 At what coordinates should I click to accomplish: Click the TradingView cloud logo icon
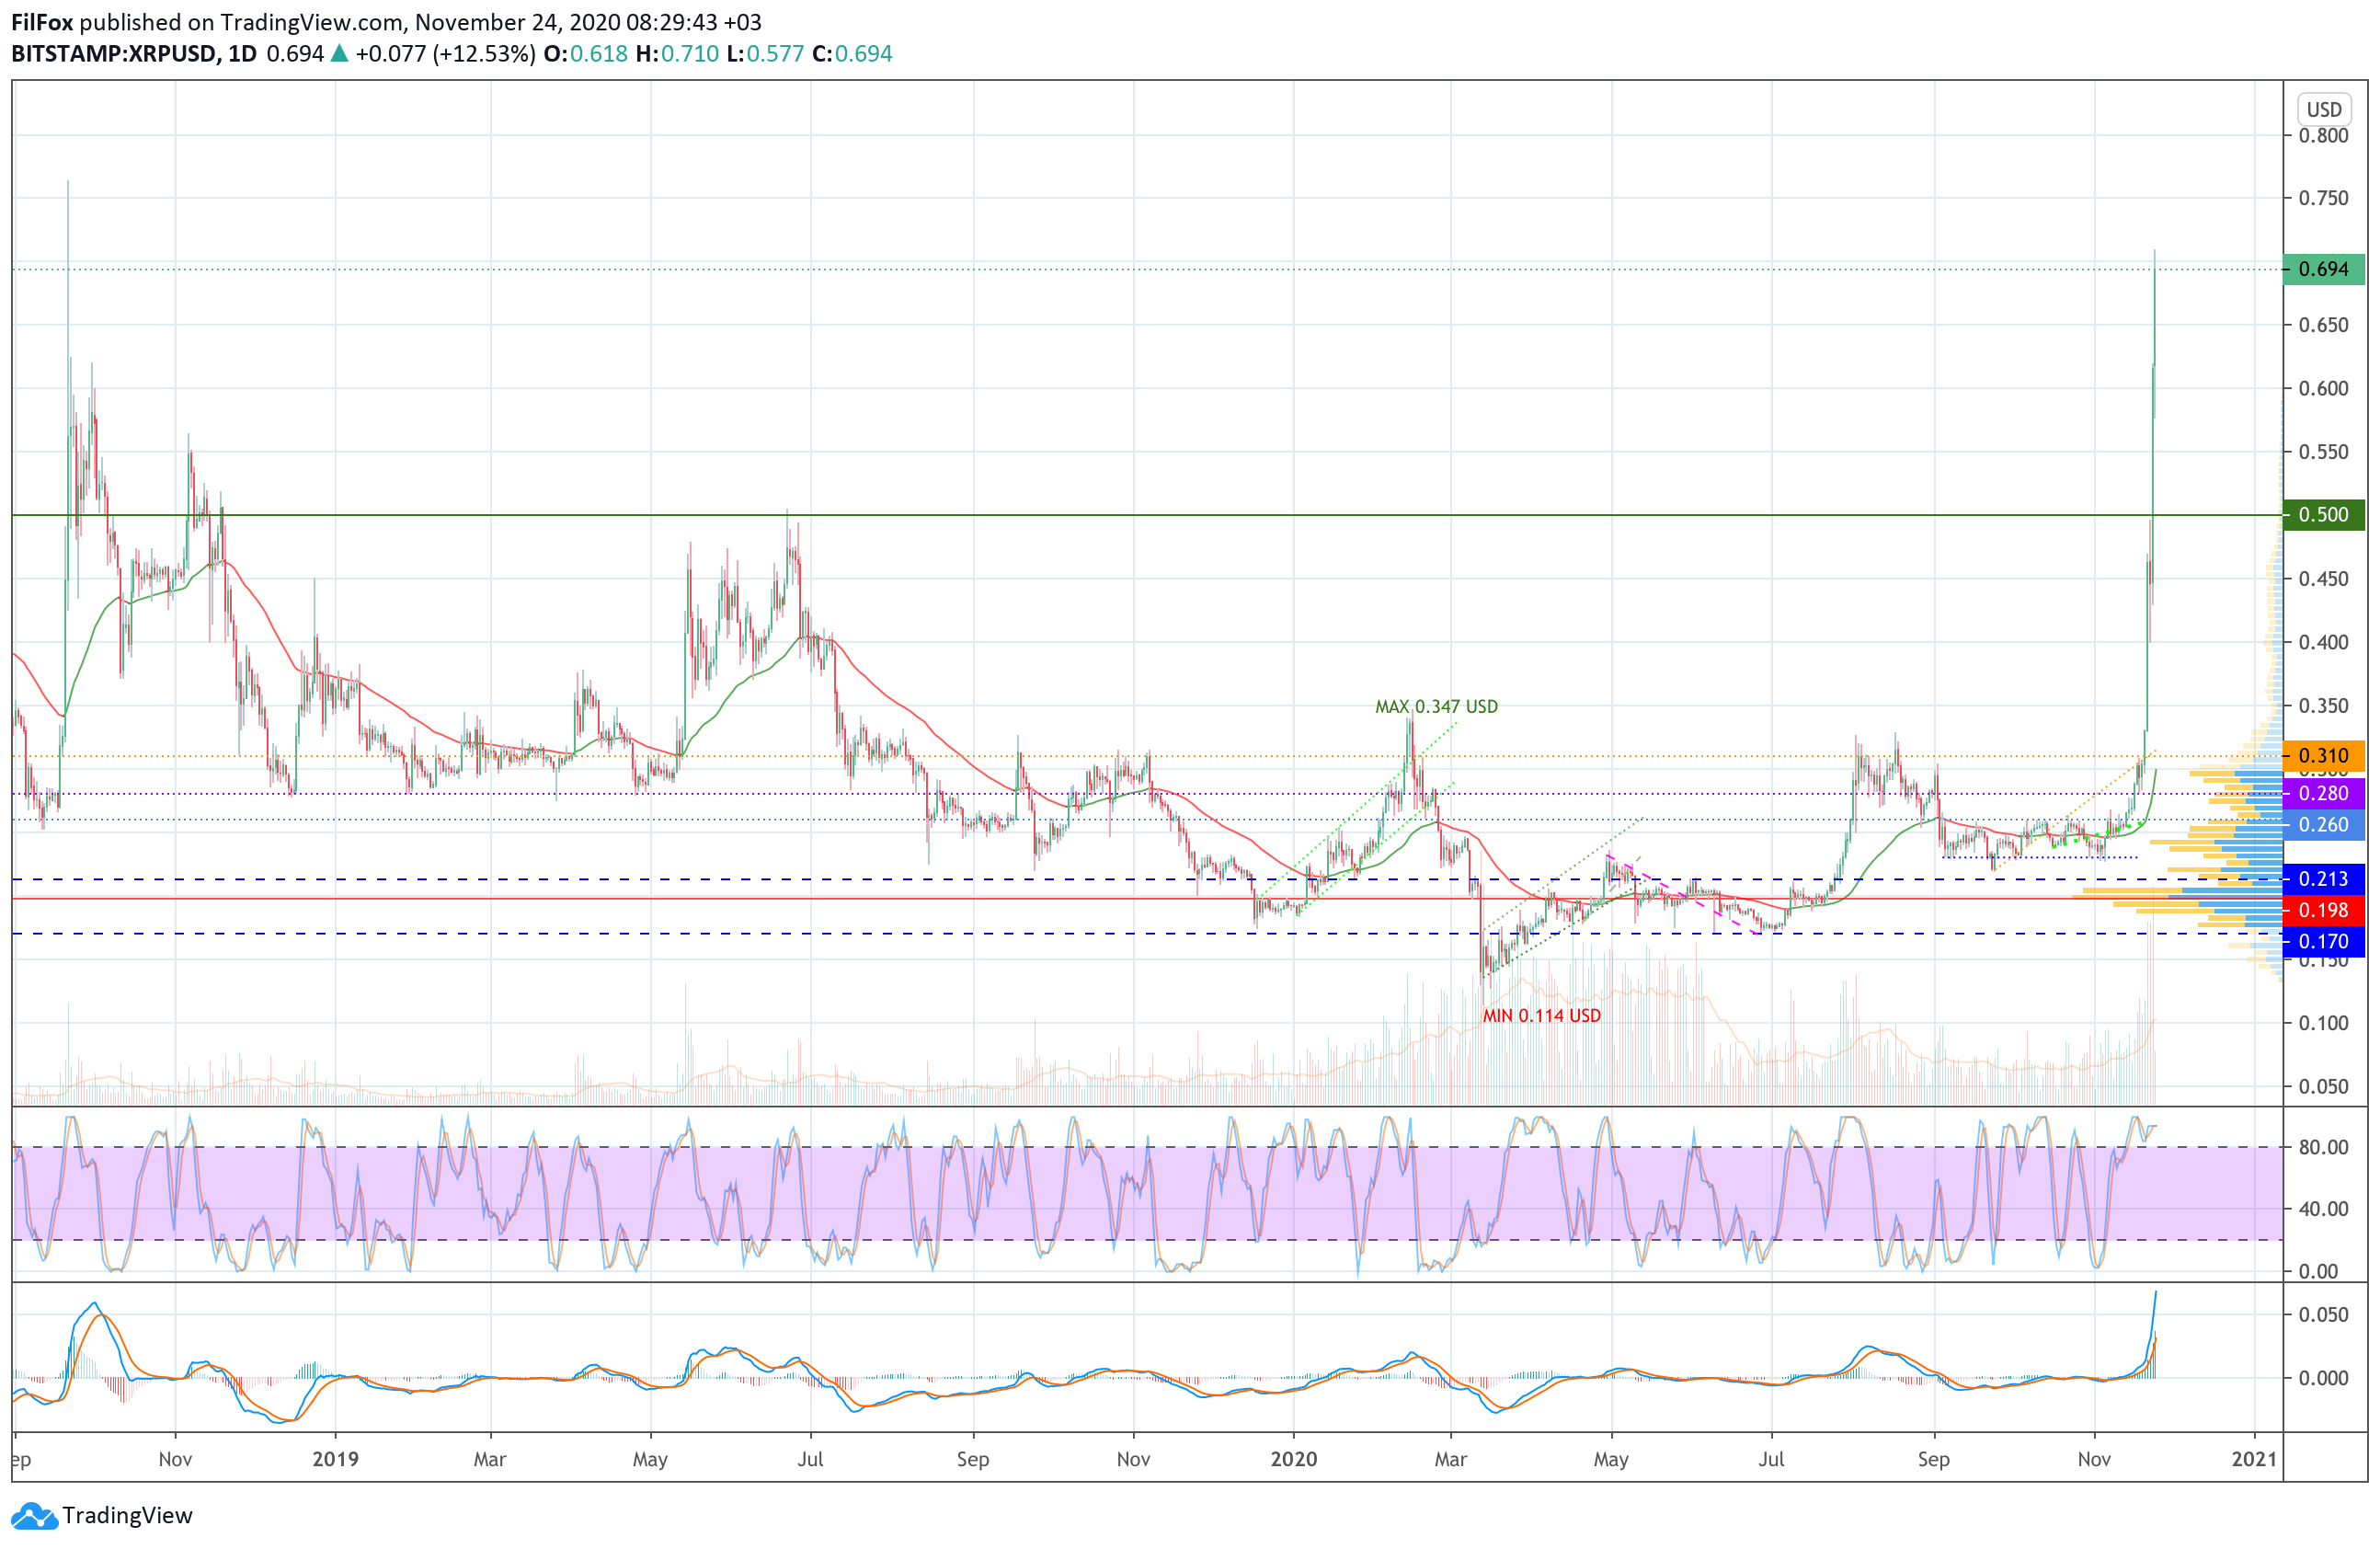[34, 1516]
